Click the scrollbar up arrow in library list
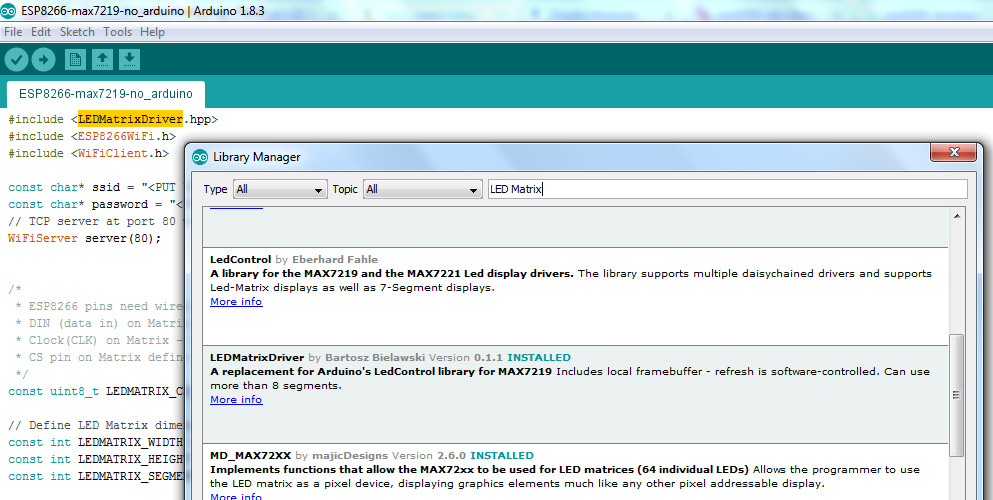The image size is (993, 500). [957, 216]
